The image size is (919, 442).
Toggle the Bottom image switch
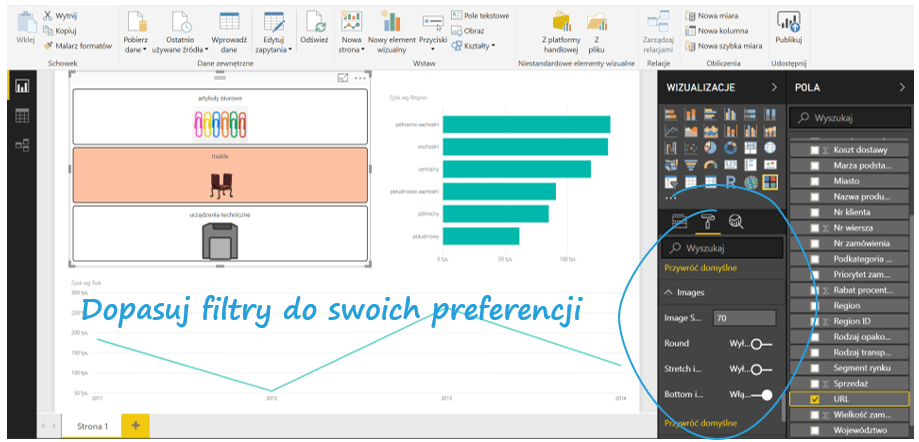point(762,395)
